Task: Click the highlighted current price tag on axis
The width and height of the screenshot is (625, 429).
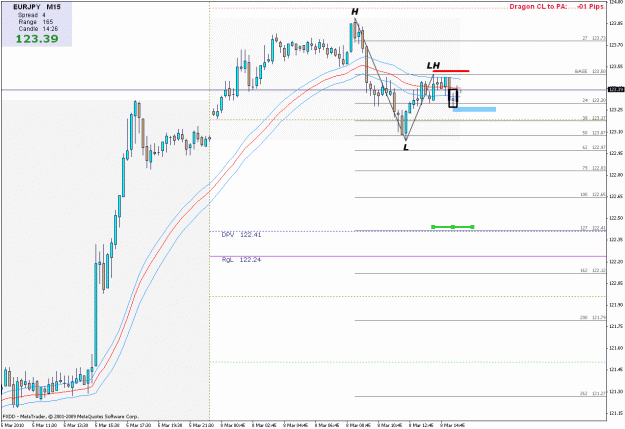Action: click(x=616, y=89)
